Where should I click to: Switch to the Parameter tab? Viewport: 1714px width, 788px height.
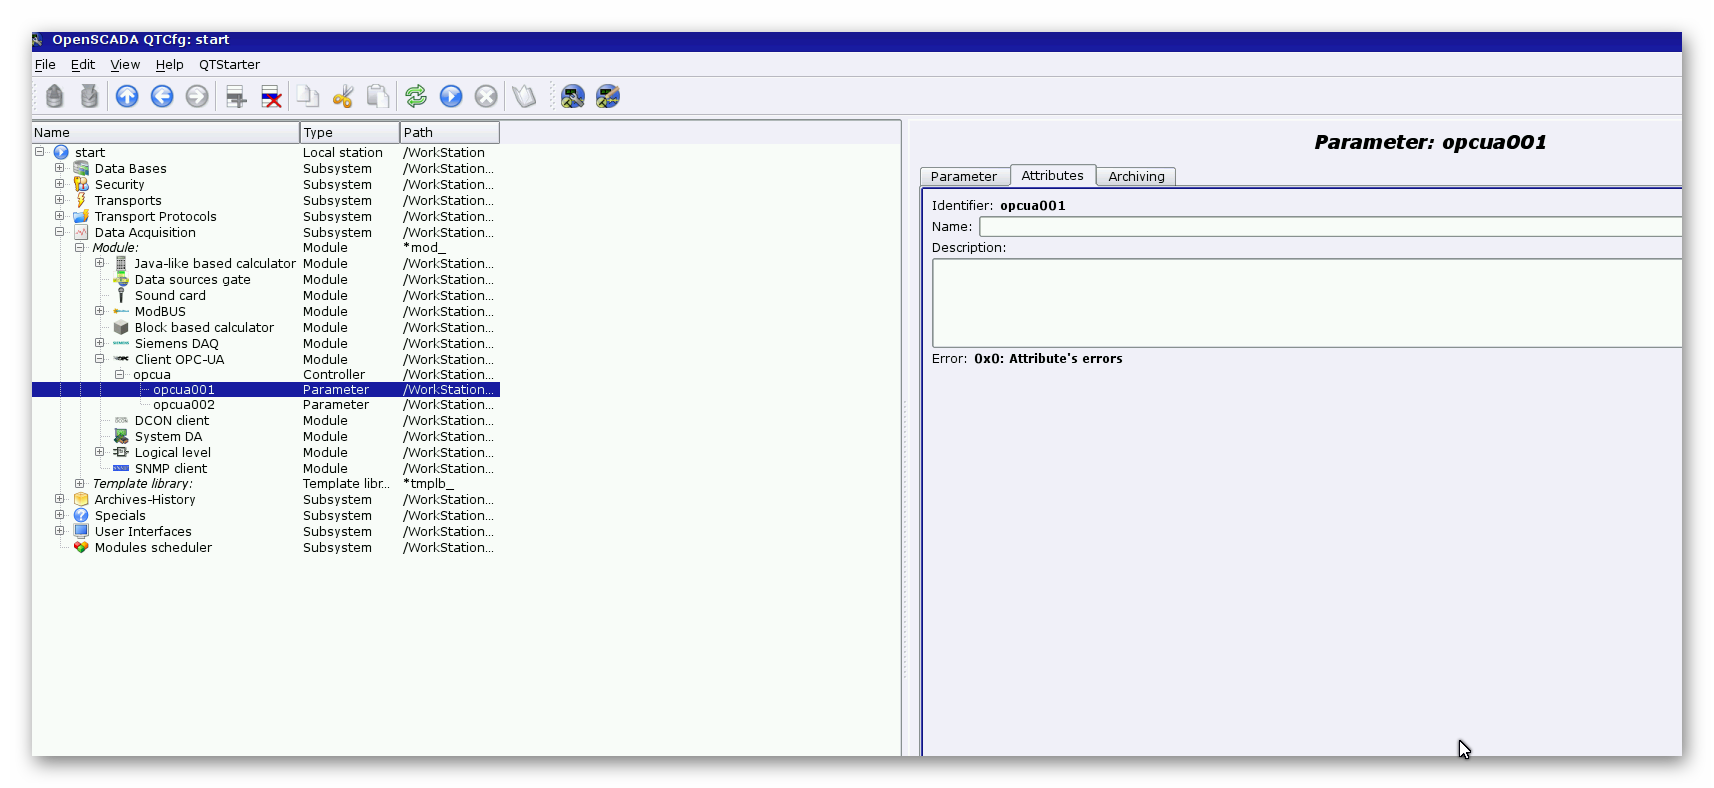[963, 177]
